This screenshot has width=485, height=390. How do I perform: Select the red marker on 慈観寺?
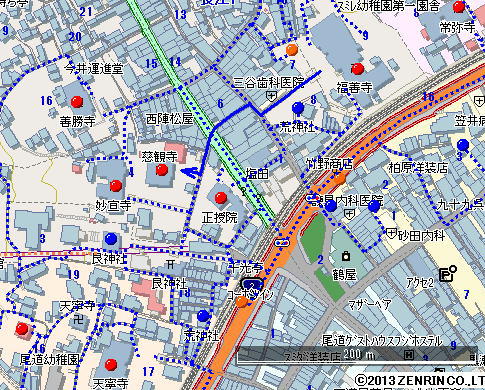pos(162,170)
